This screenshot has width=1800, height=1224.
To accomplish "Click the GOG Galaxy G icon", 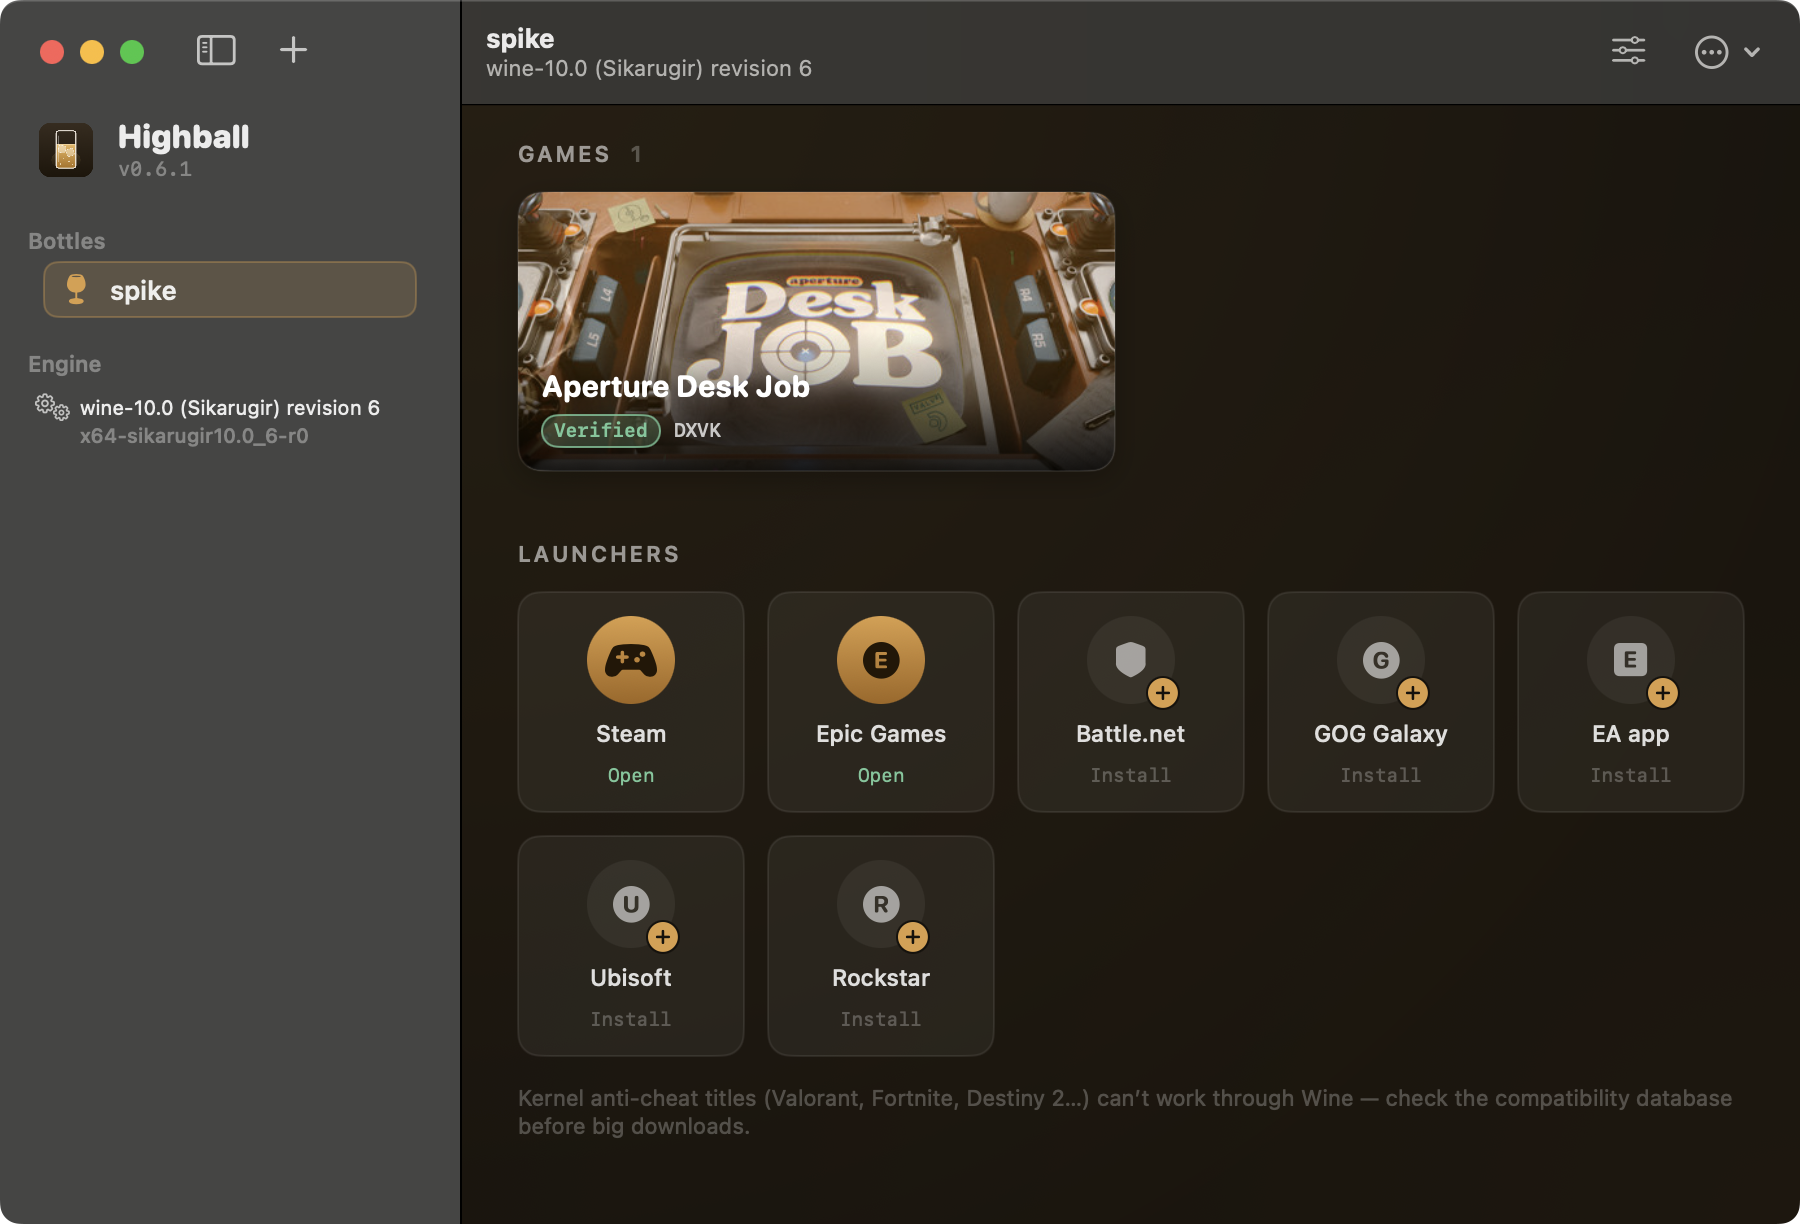I will click(1381, 660).
